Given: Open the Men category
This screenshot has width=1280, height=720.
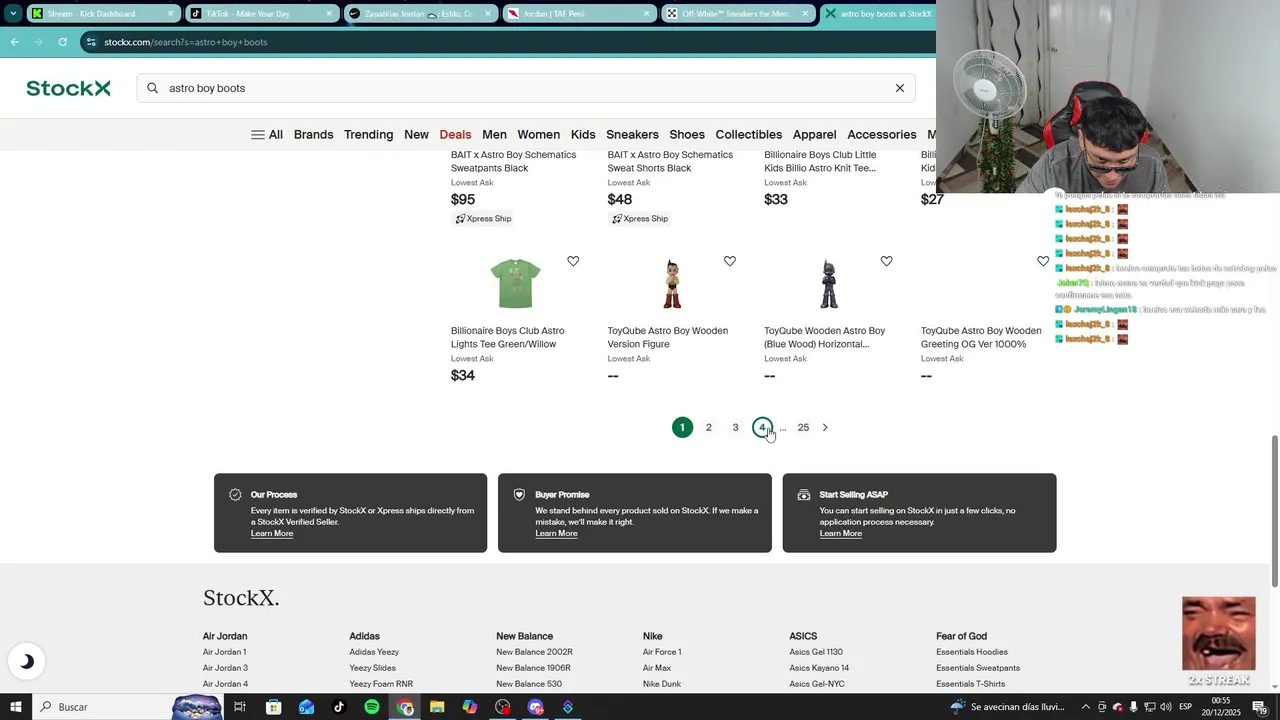Looking at the screenshot, I should 494,134.
